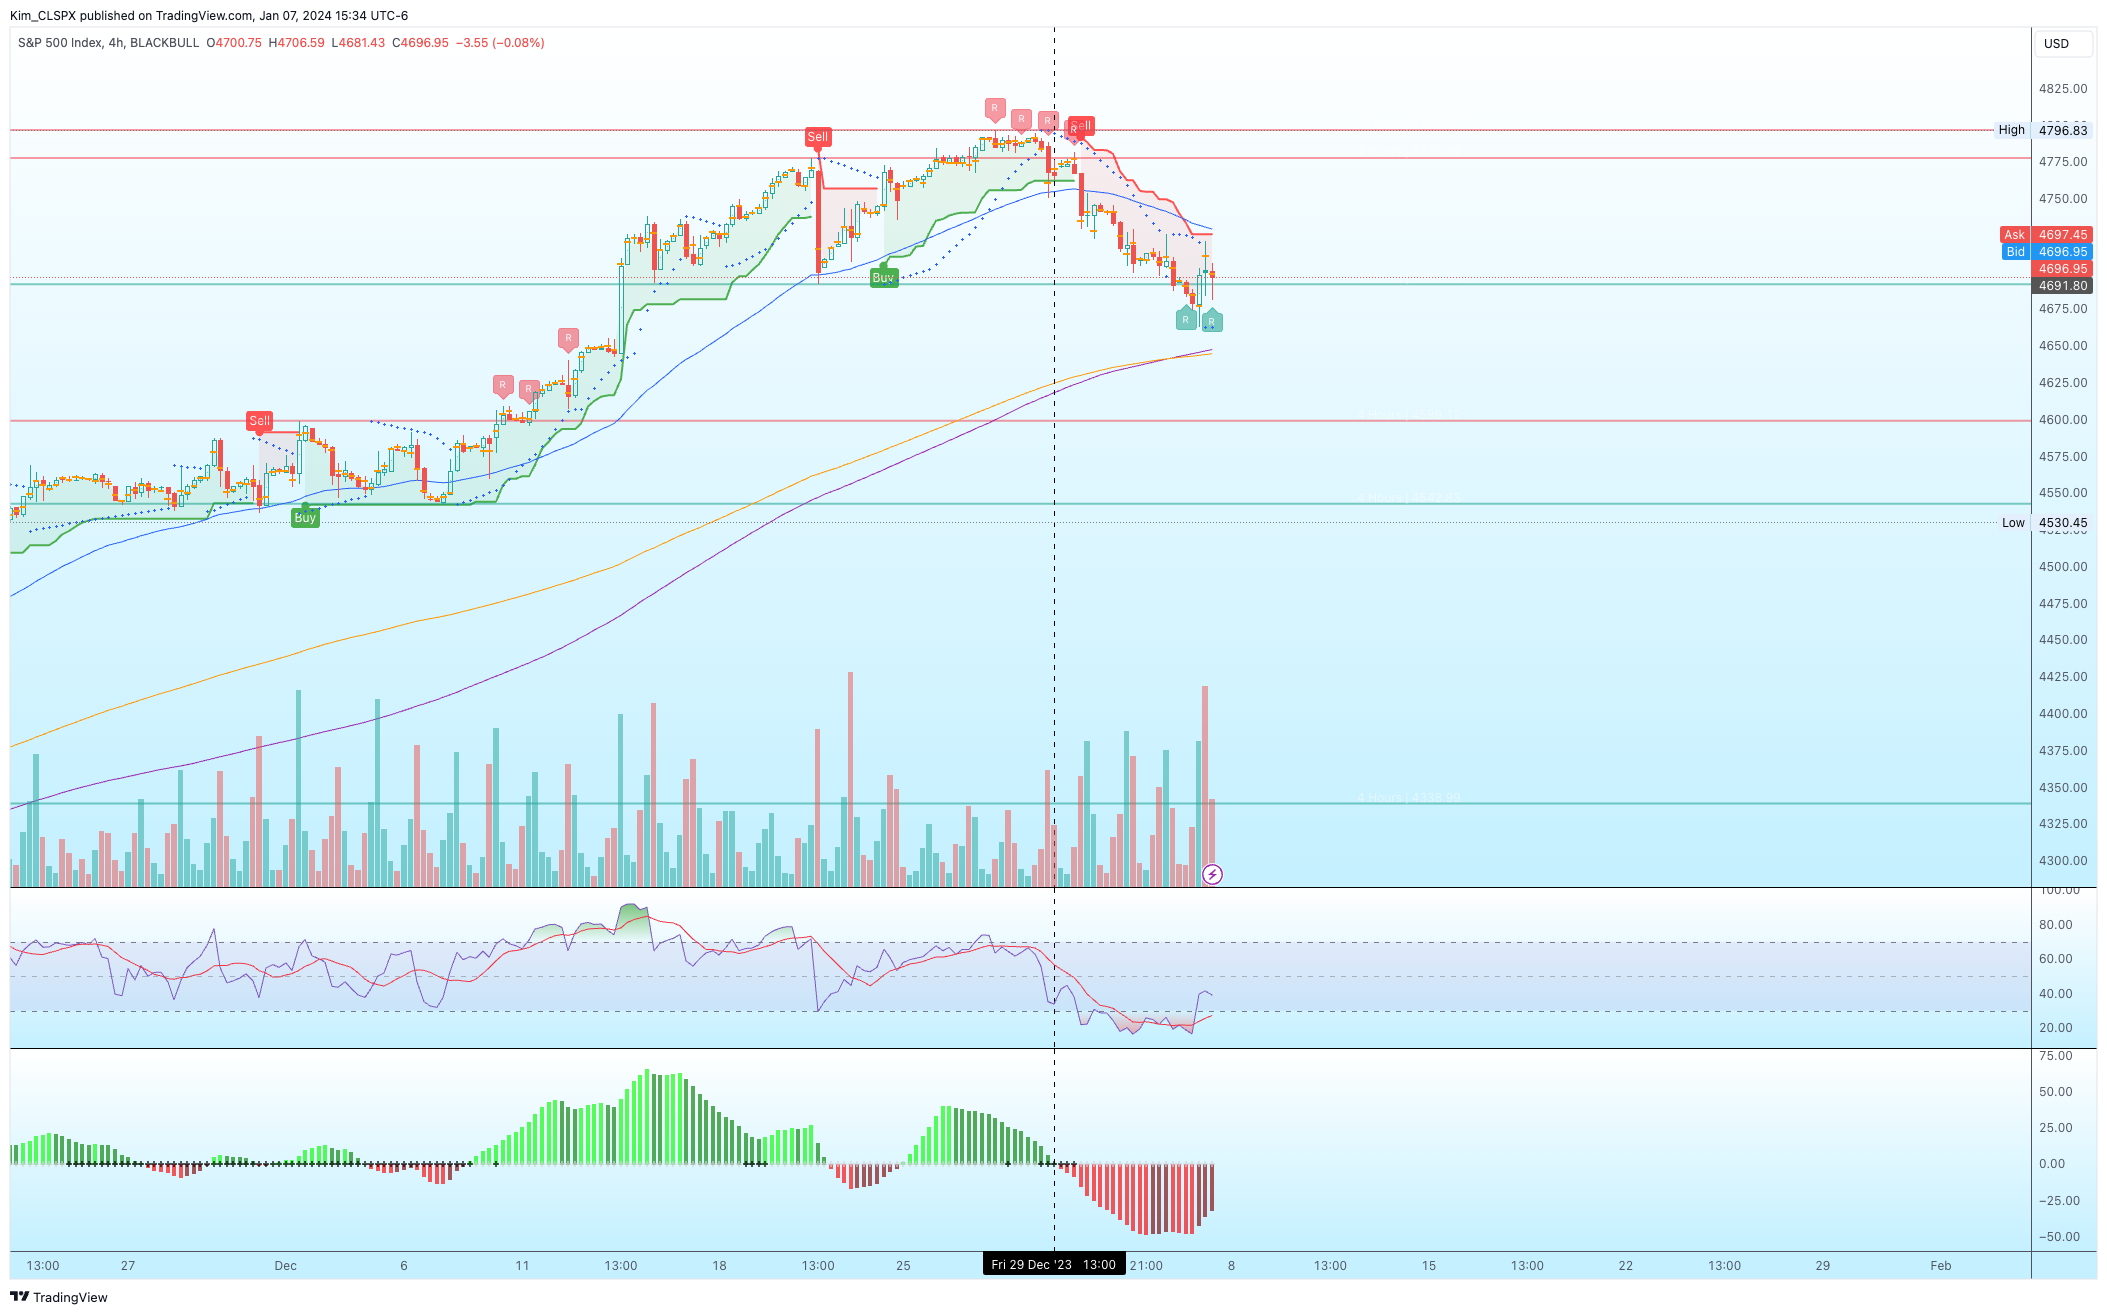Click the purple lightning bolt icon
Image resolution: width=2107 pixels, height=1314 pixels.
1212,875
